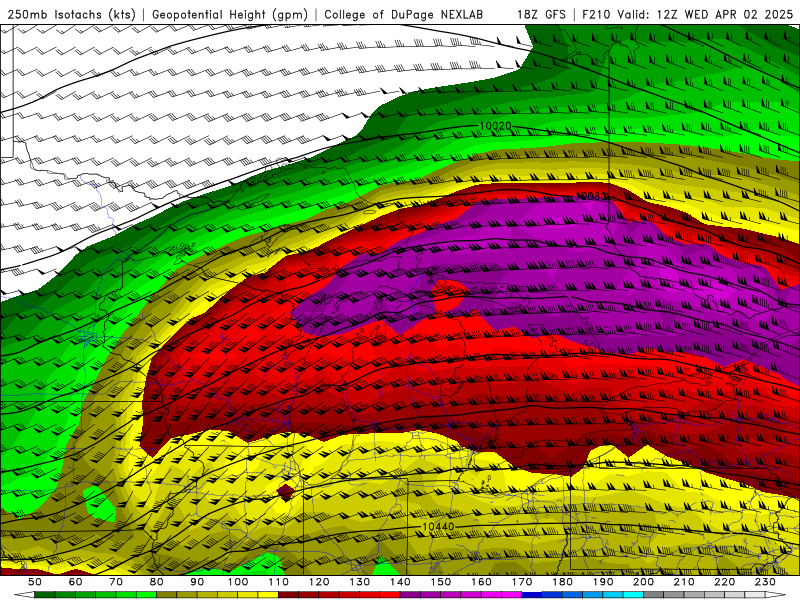Select the 120 scale number
This screenshot has height=600, width=800.
319,582
